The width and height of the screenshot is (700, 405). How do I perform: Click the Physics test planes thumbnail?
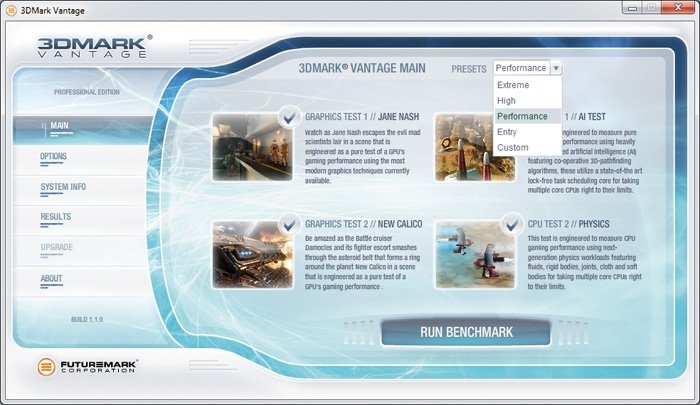click(x=475, y=255)
